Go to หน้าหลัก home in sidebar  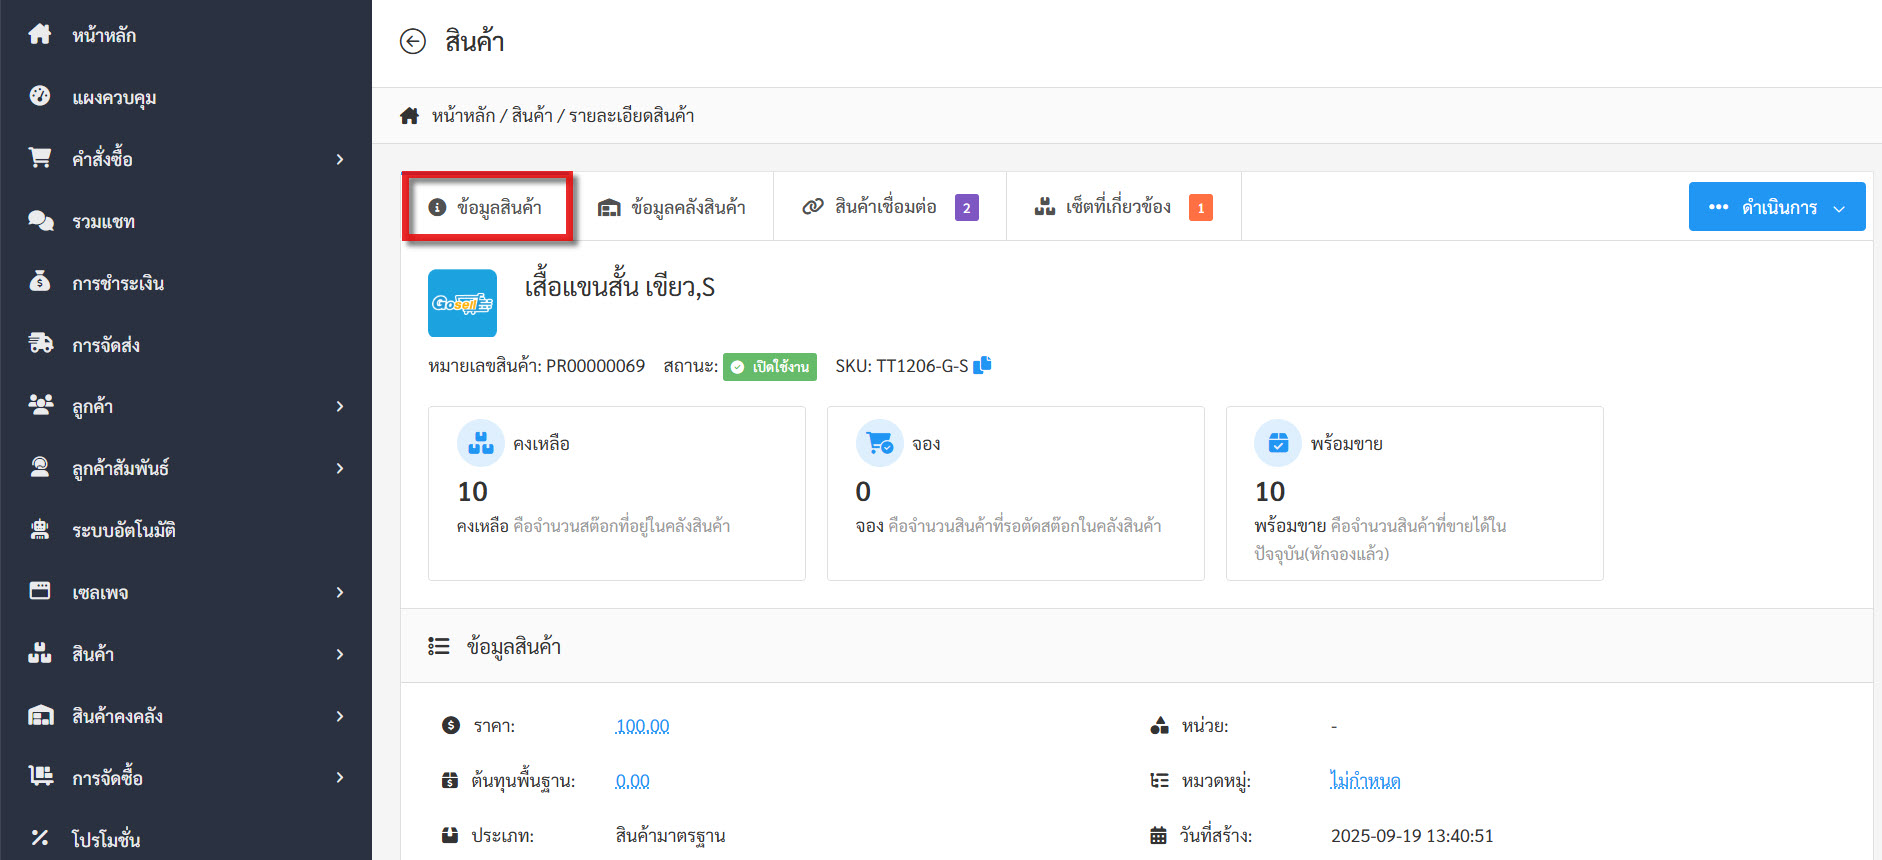pos(103,35)
